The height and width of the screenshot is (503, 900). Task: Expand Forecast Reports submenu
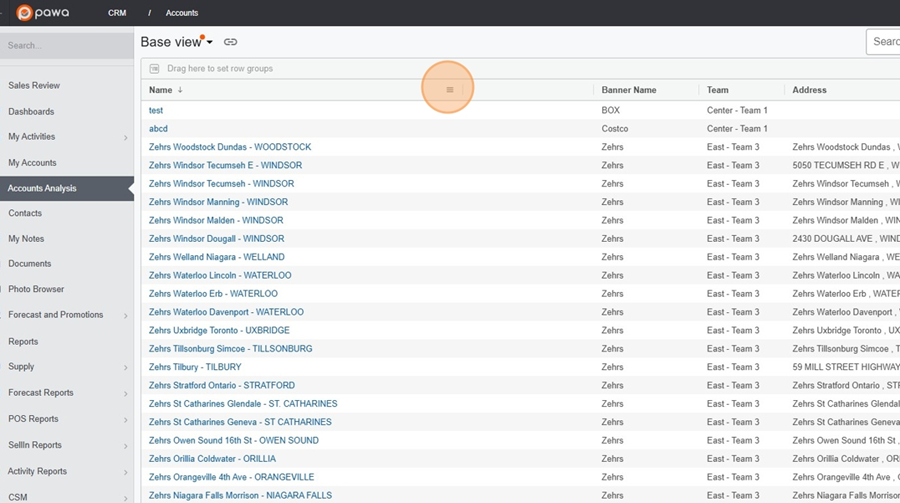[x=126, y=393]
